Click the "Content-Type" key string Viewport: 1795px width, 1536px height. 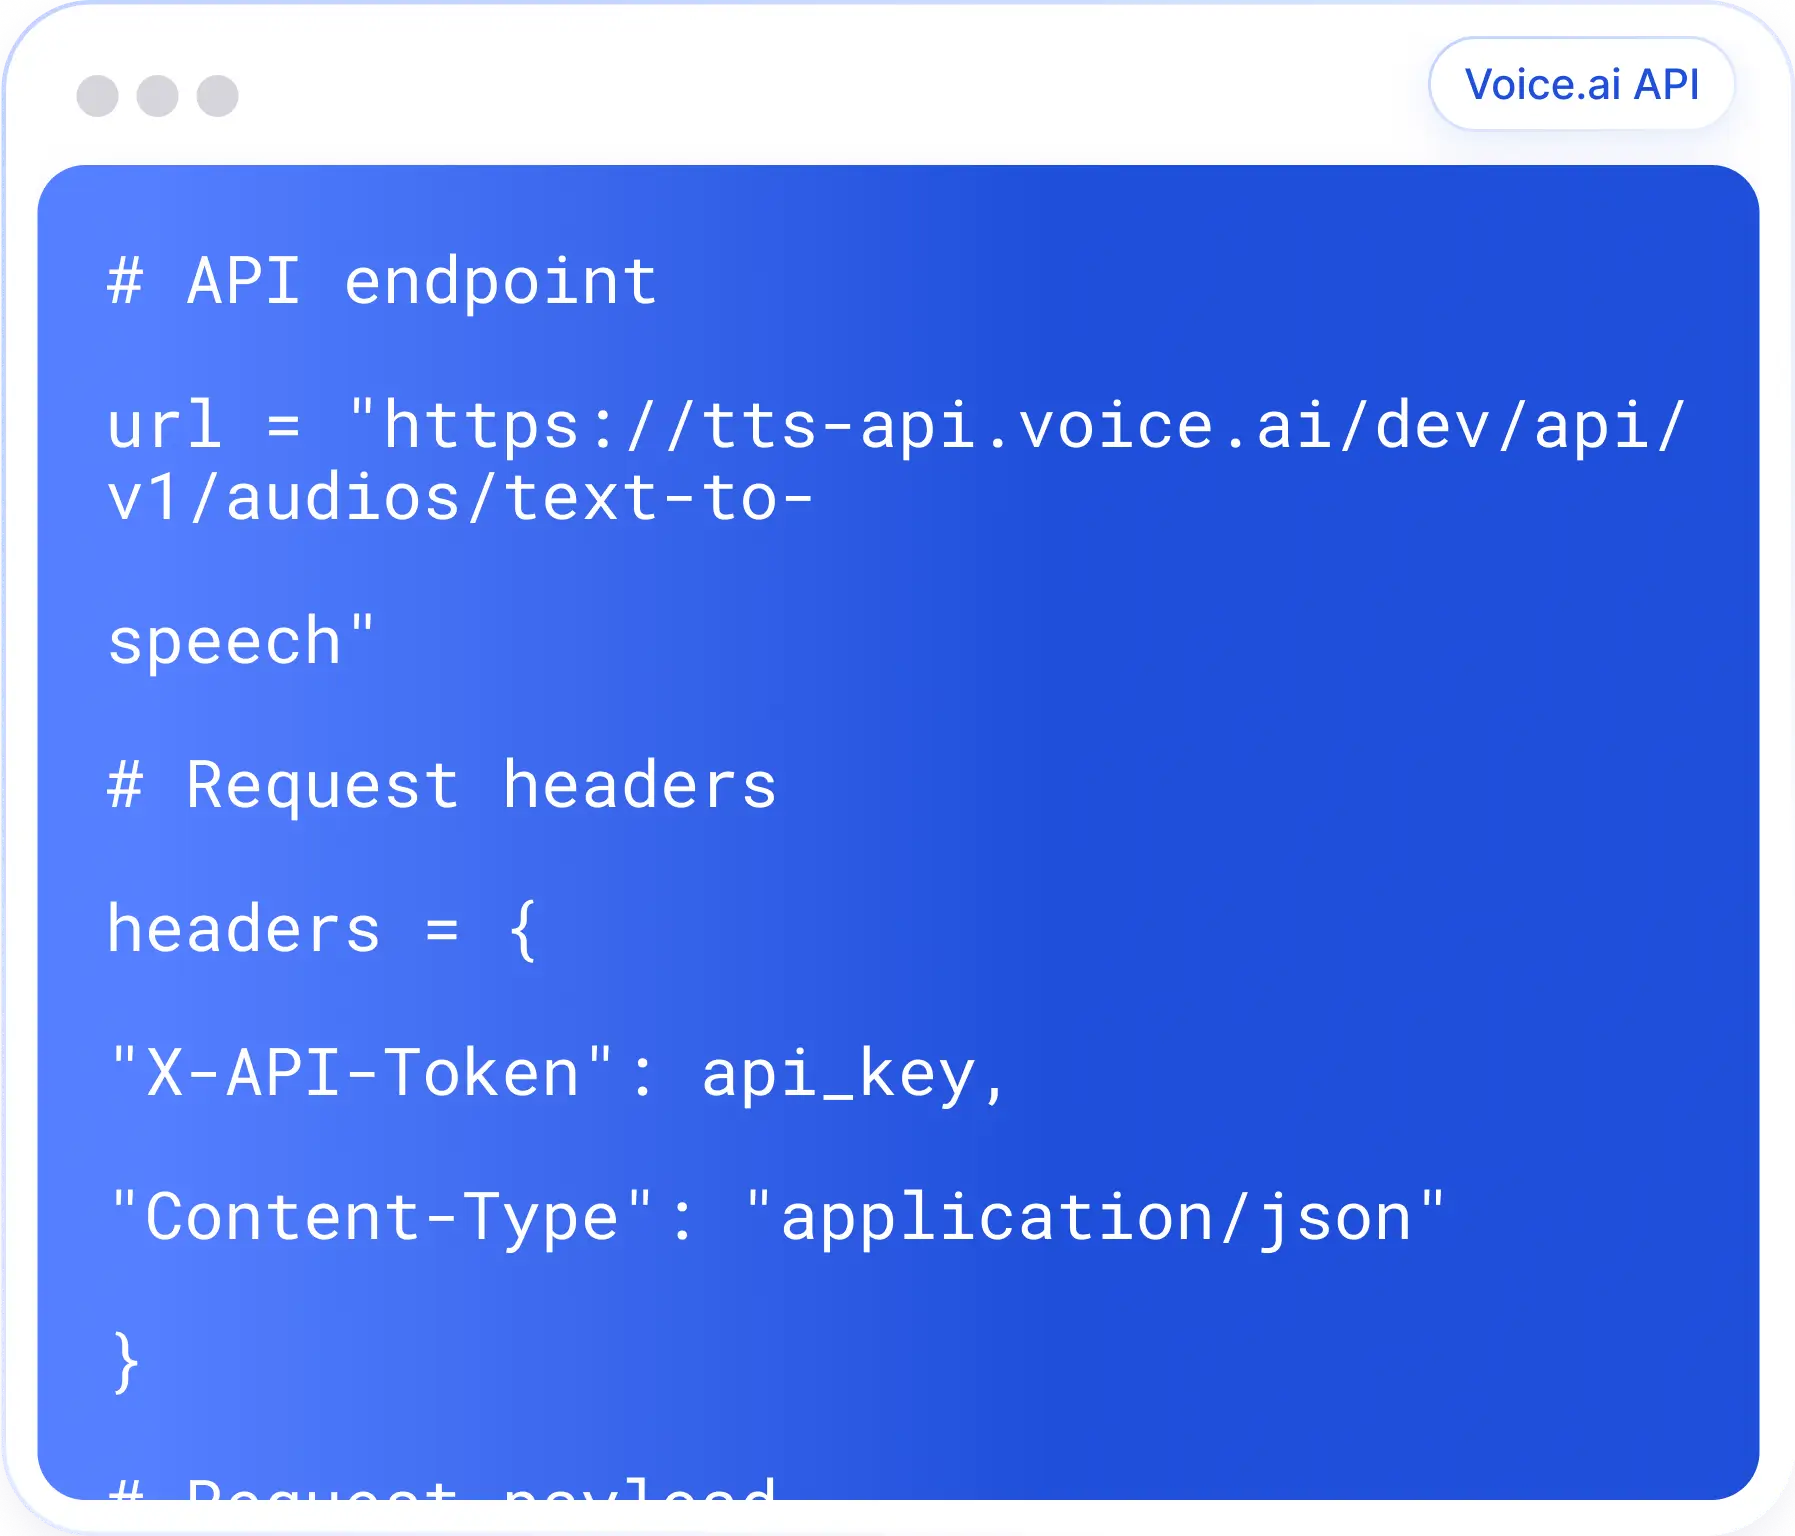click(382, 1217)
